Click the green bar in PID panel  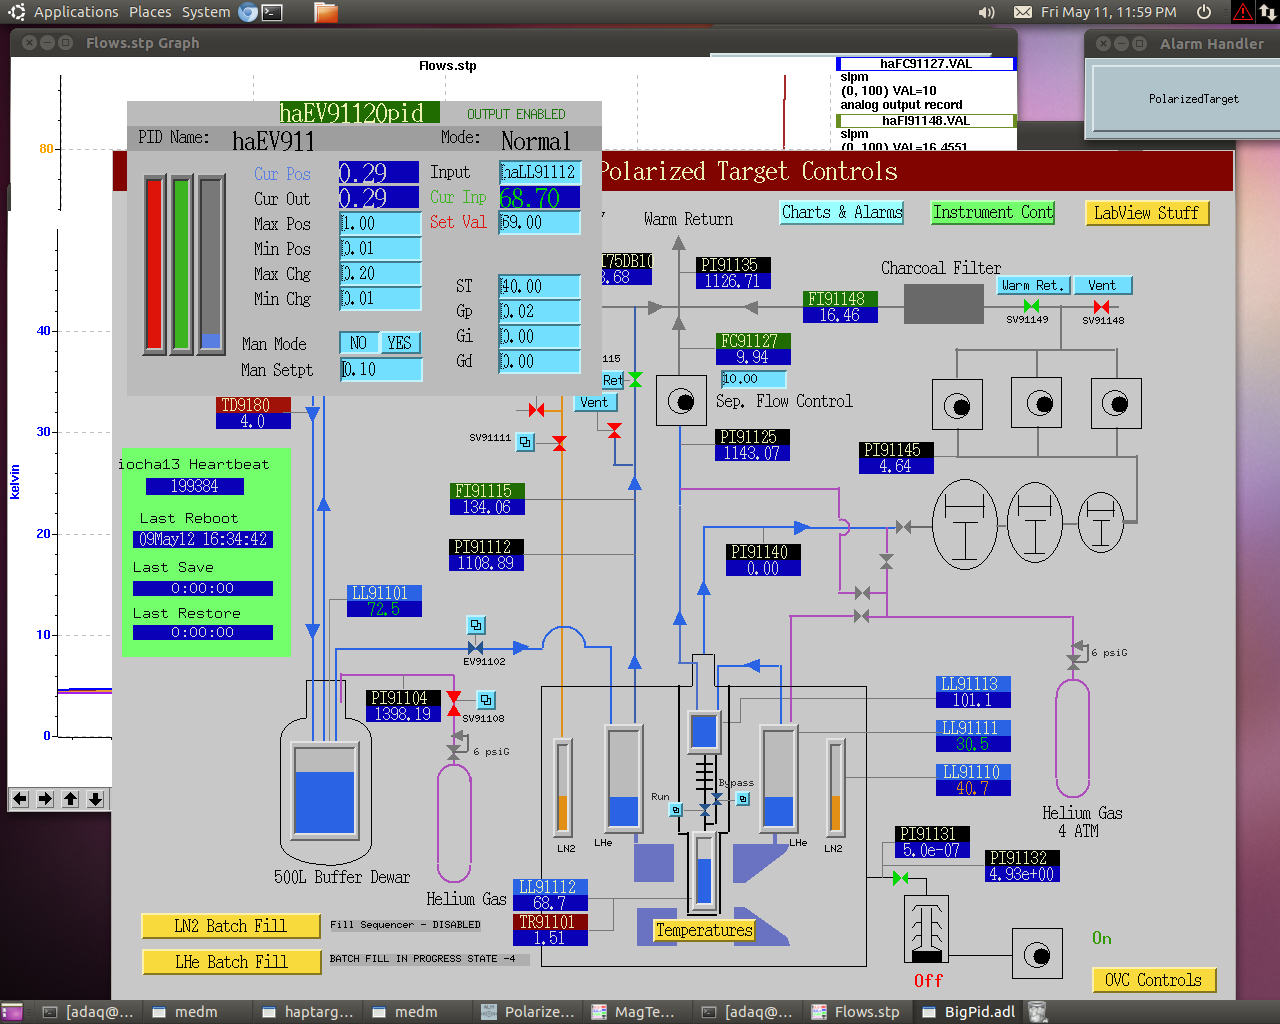[x=182, y=264]
